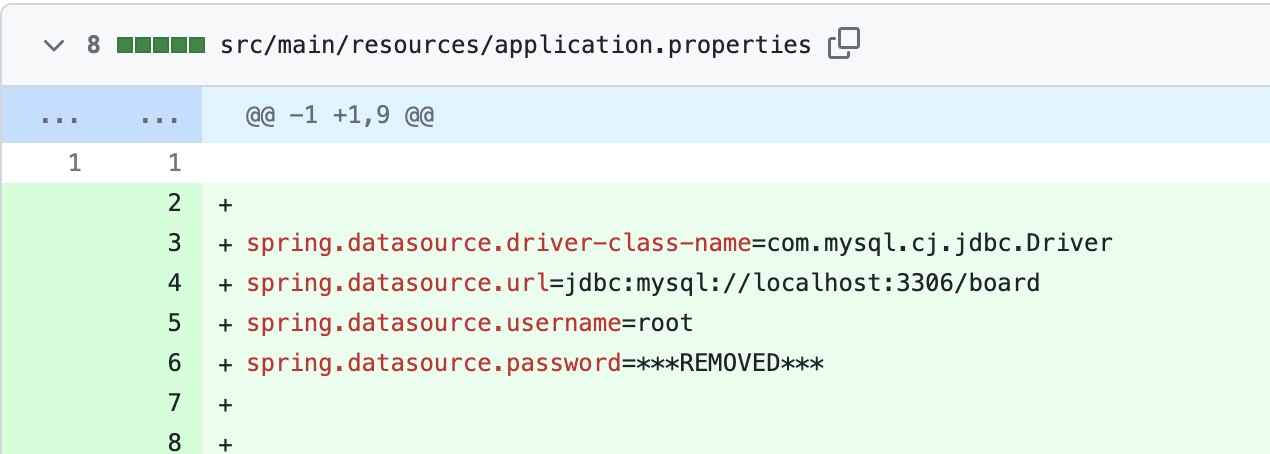The width and height of the screenshot is (1270, 454).
Task: Click the diffstat squares beside the 8
Action: pos(160,45)
